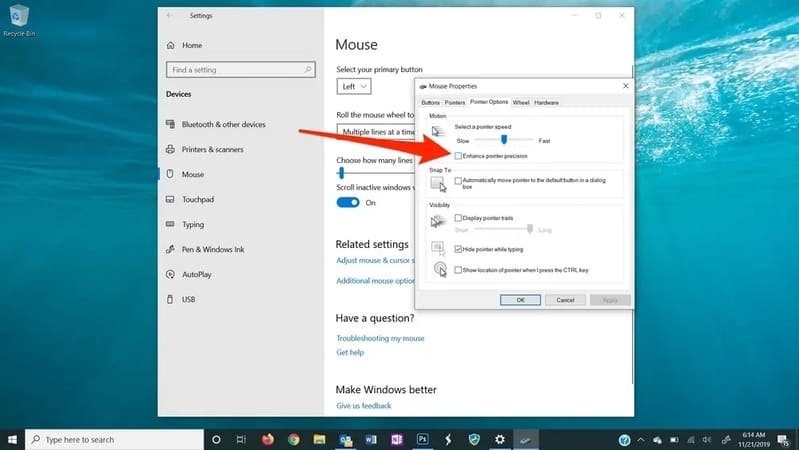Switch to the Pointers tab
This screenshot has height=450, width=799.
pos(455,102)
